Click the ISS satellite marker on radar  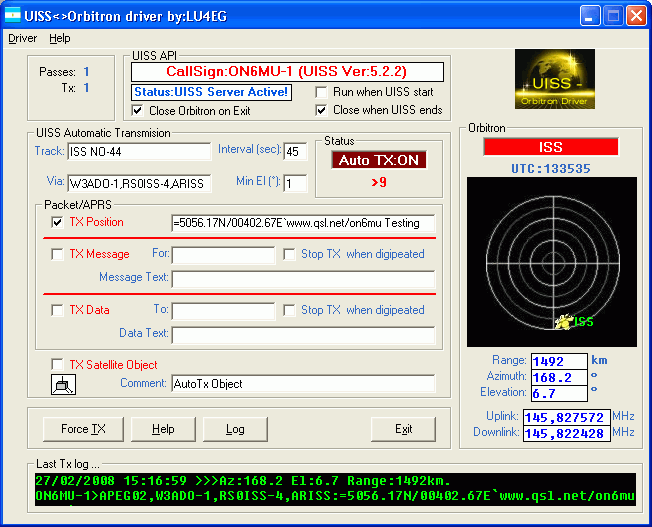[x=565, y=322]
